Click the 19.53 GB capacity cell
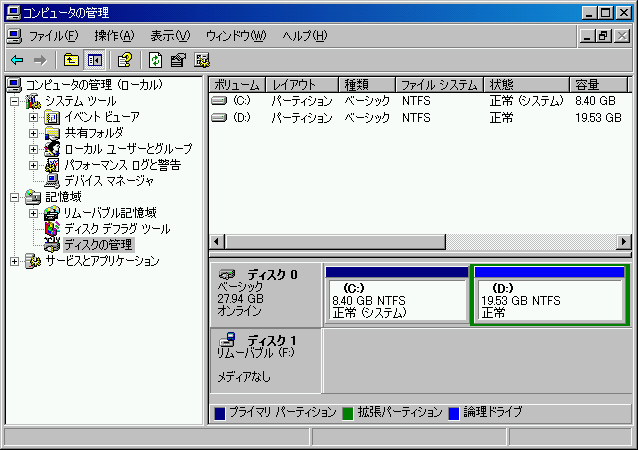The height and width of the screenshot is (450, 638). click(598, 118)
